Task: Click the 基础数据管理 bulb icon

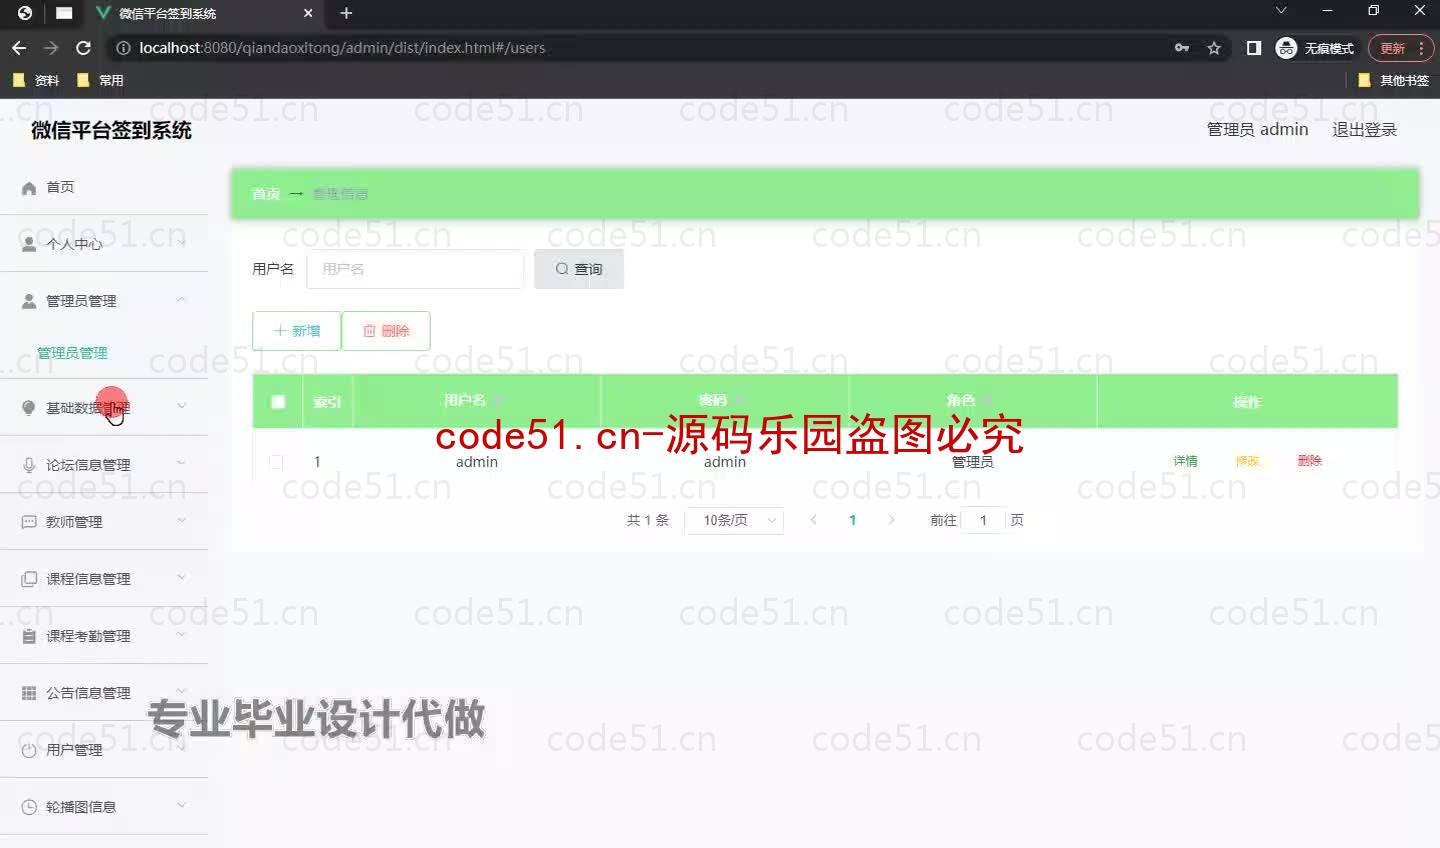Action: coord(29,408)
